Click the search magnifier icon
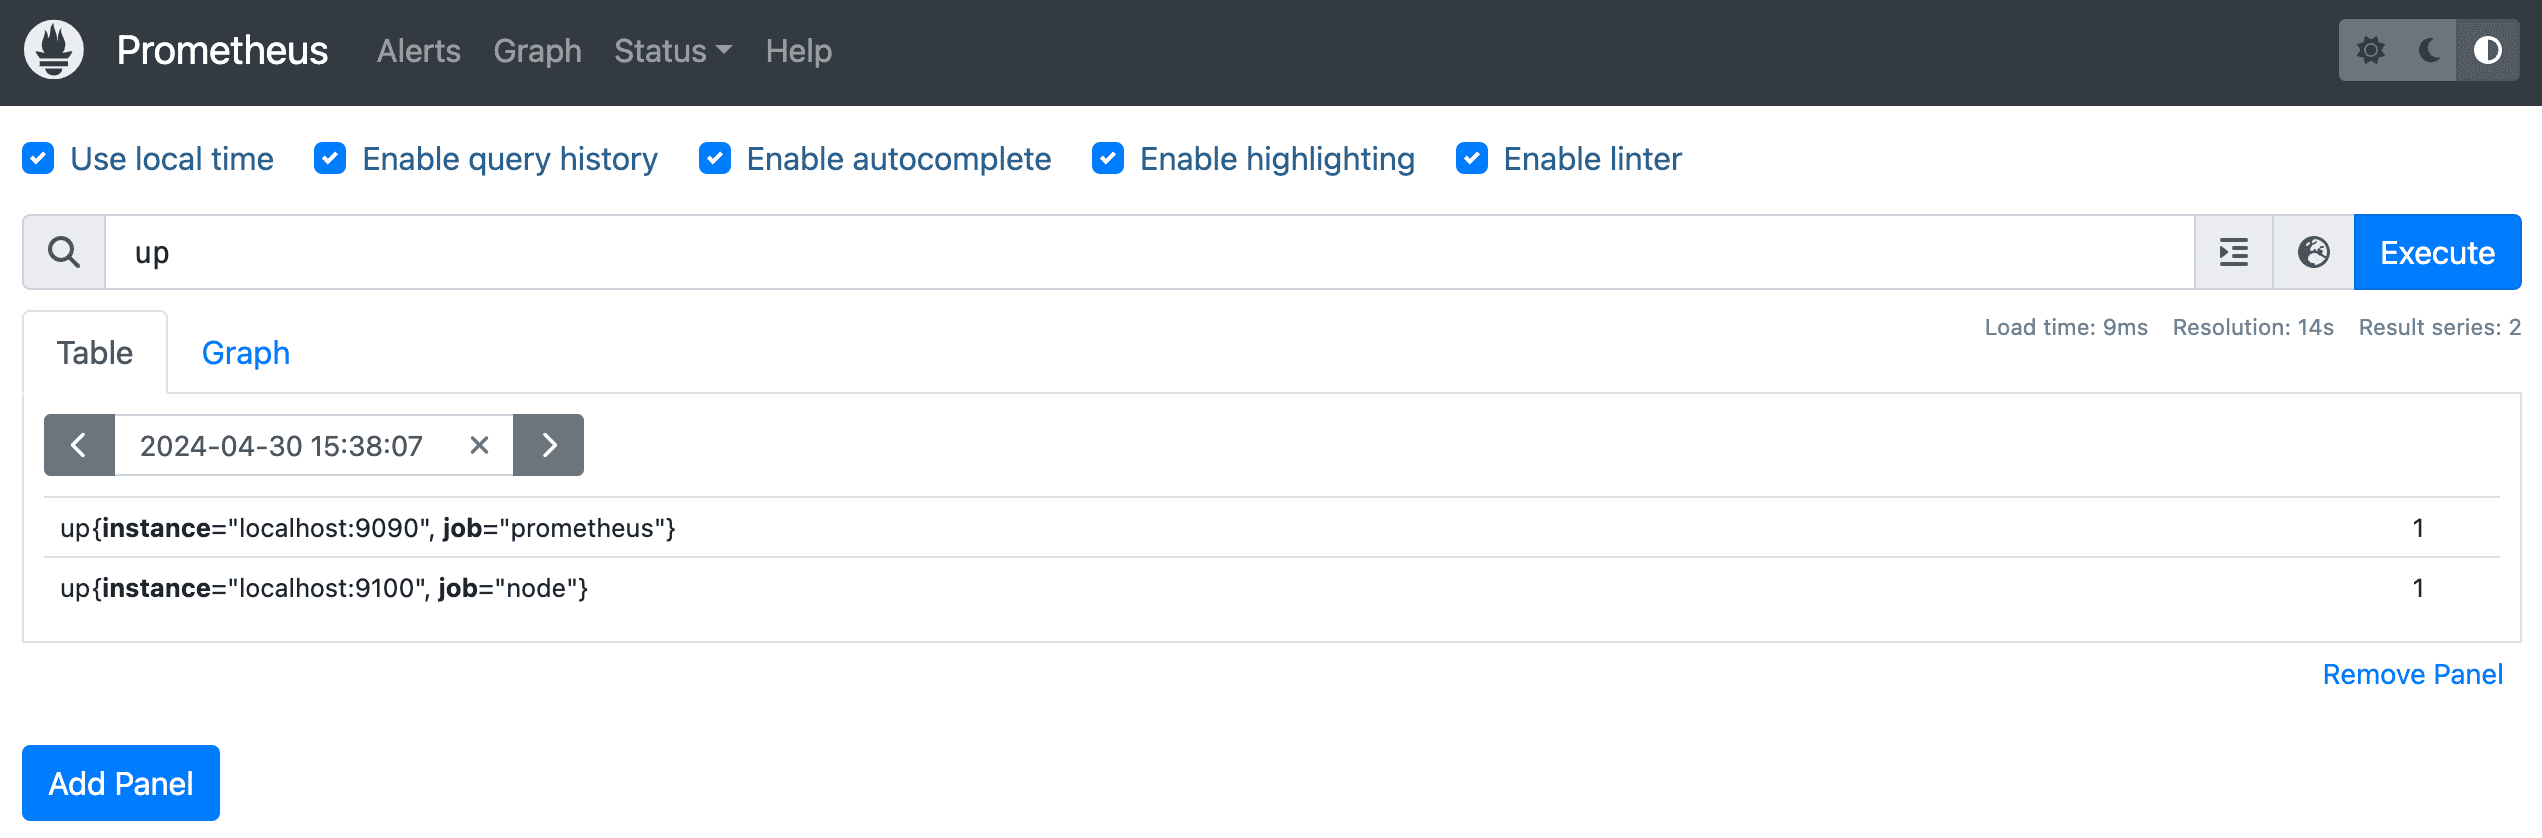 click(x=64, y=252)
